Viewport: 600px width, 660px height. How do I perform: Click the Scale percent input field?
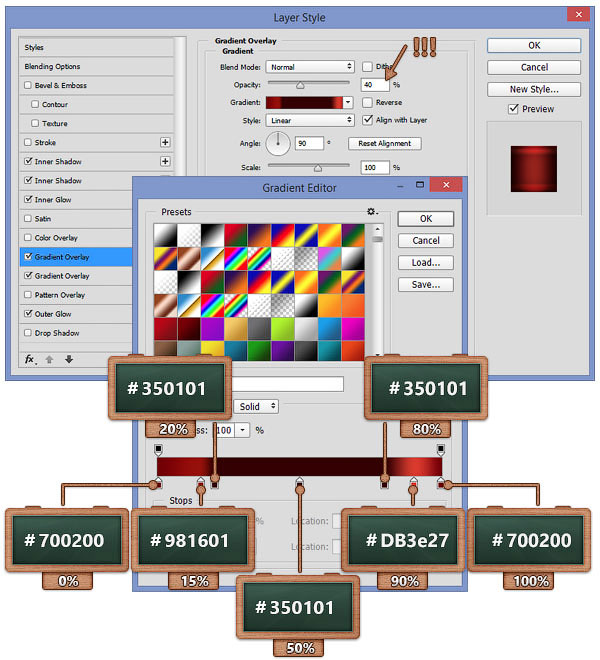(x=375, y=168)
